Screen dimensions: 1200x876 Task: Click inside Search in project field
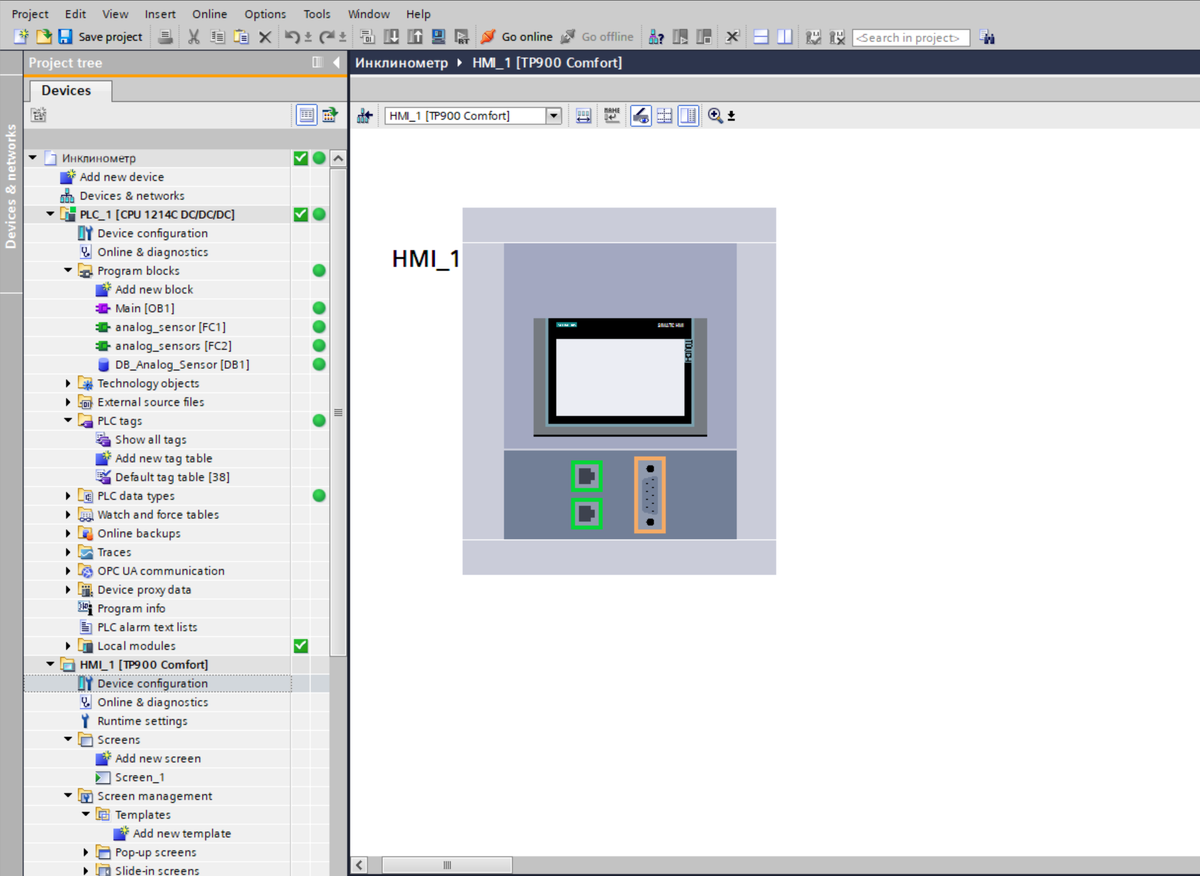point(912,38)
